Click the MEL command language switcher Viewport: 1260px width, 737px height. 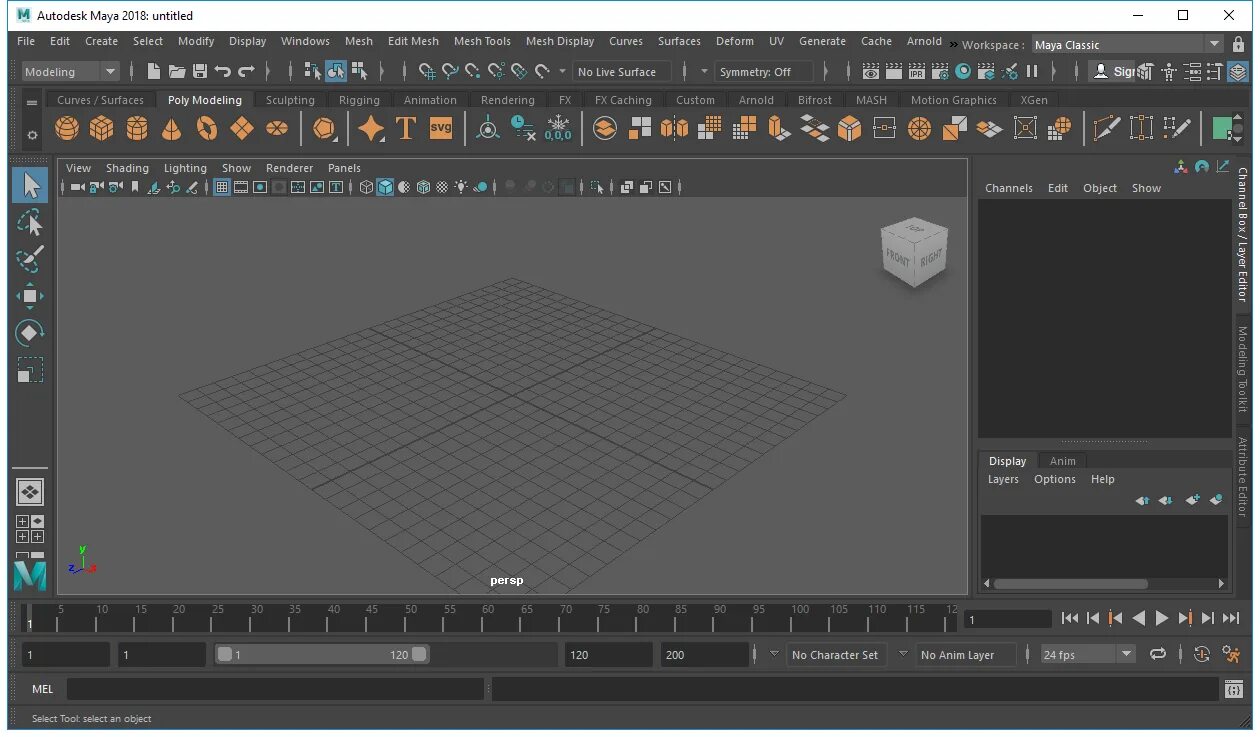(42, 689)
